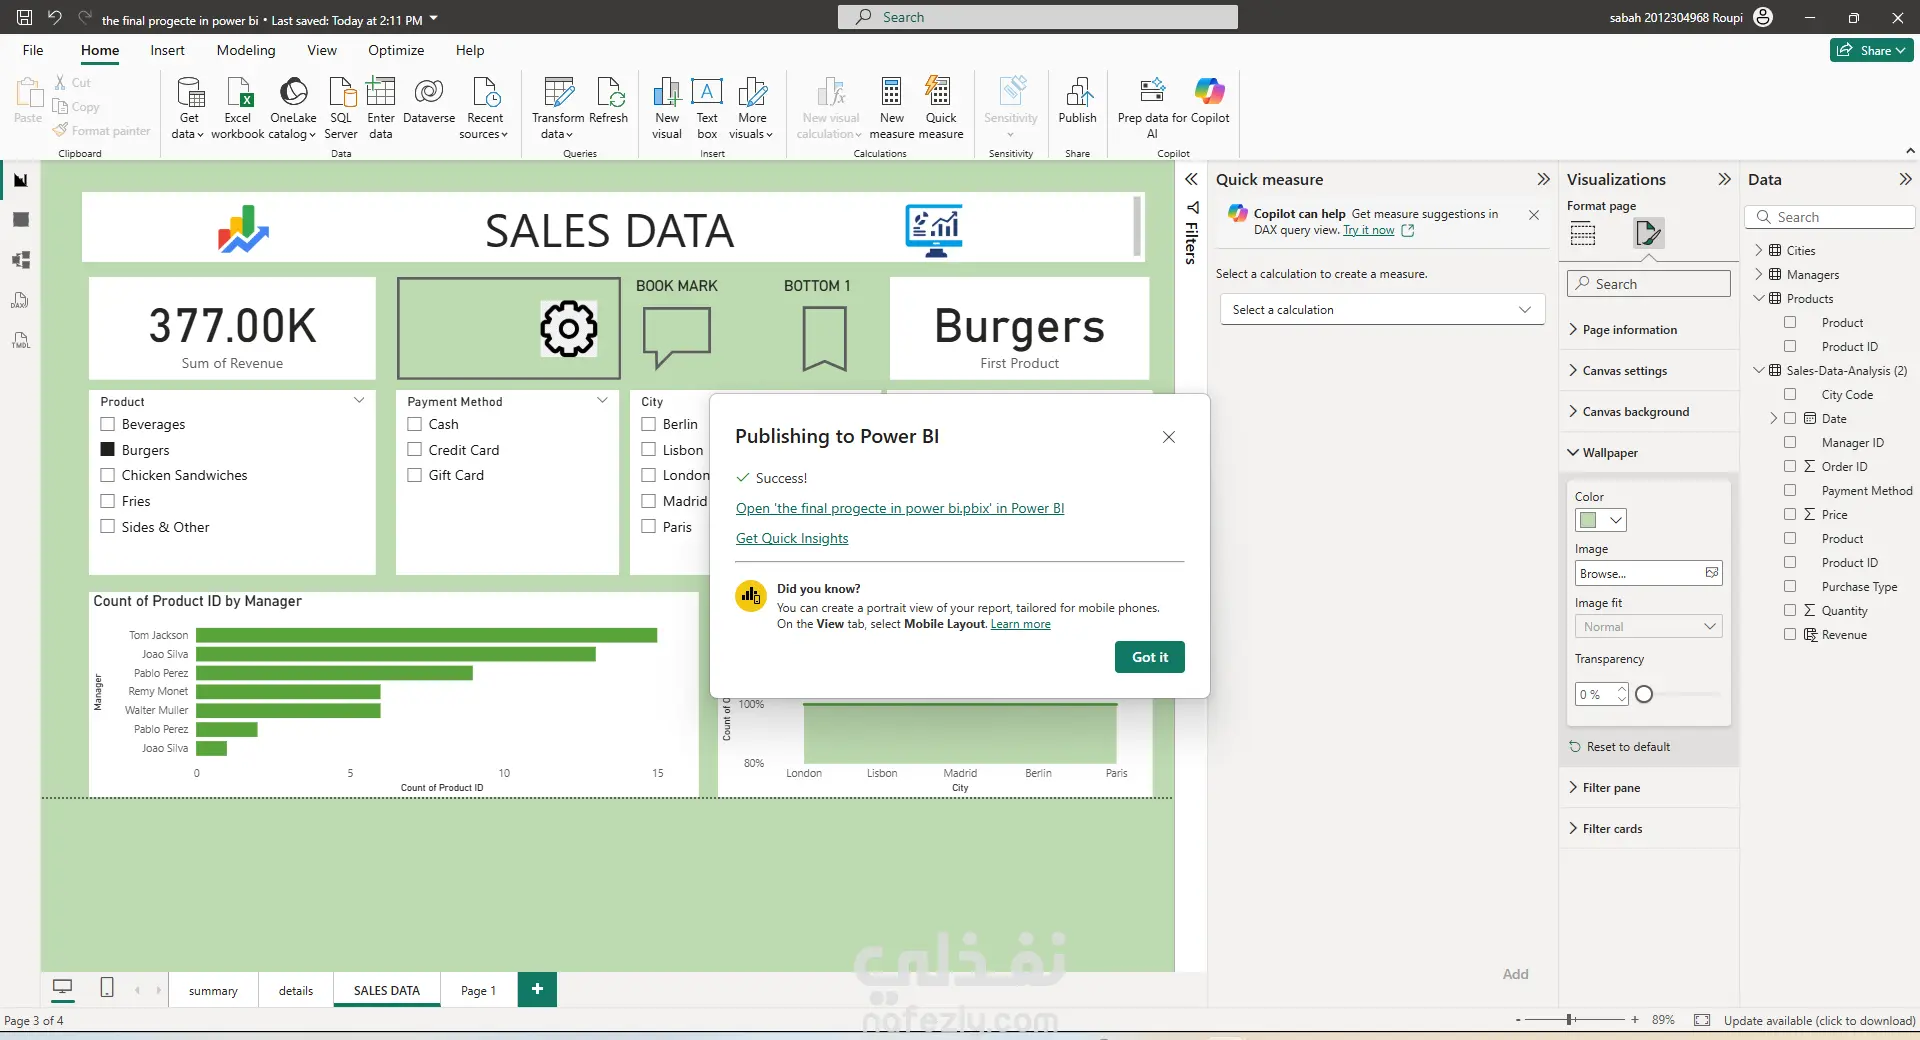Click the zoom slider in status bar
Screen dimensions: 1920x1040
click(1570, 1020)
